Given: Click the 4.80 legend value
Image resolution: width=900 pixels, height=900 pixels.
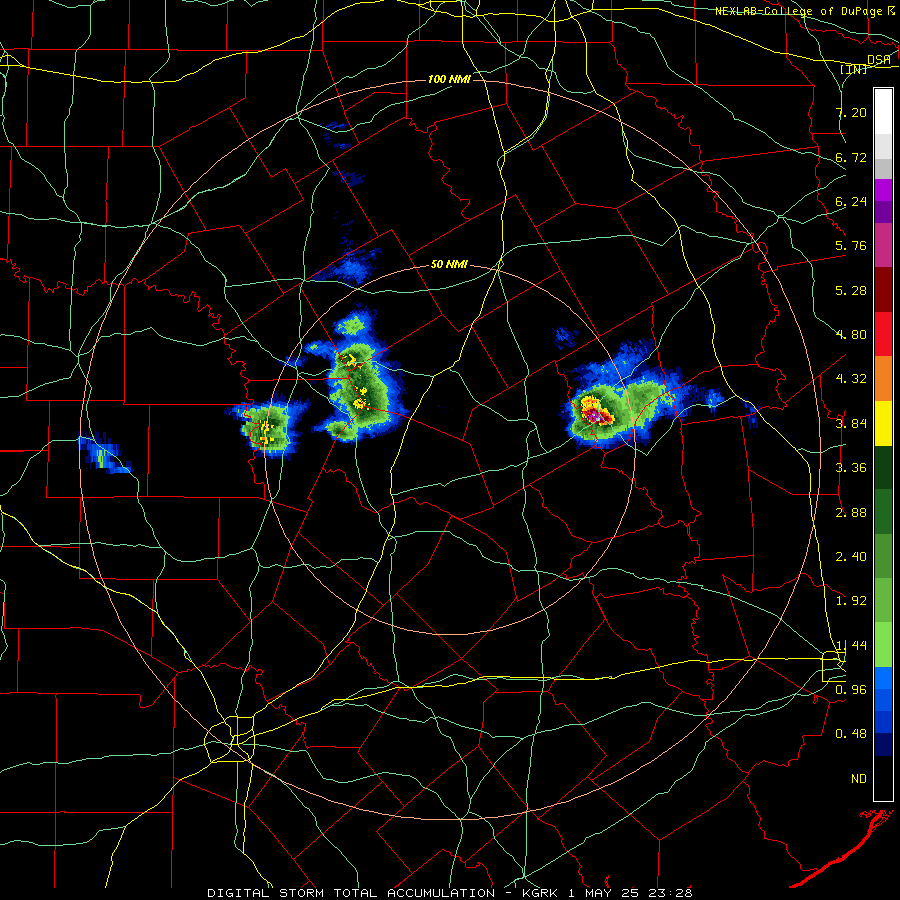Looking at the screenshot, I should coord(851,335).
